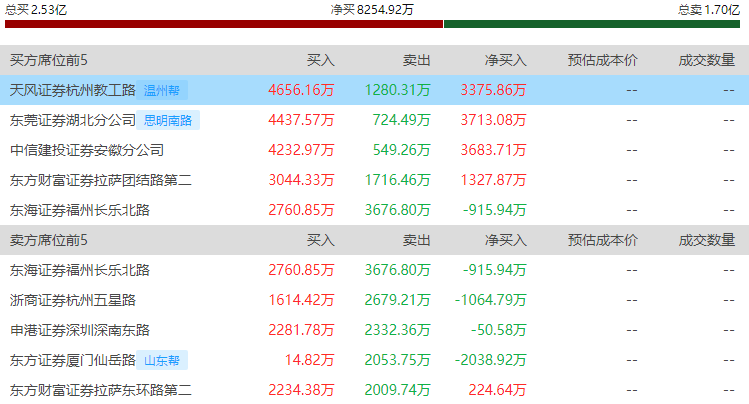The image size is (749, 404).
Task: Click 买入 column header in 买方席位前5 row
Action: [321, 60]
